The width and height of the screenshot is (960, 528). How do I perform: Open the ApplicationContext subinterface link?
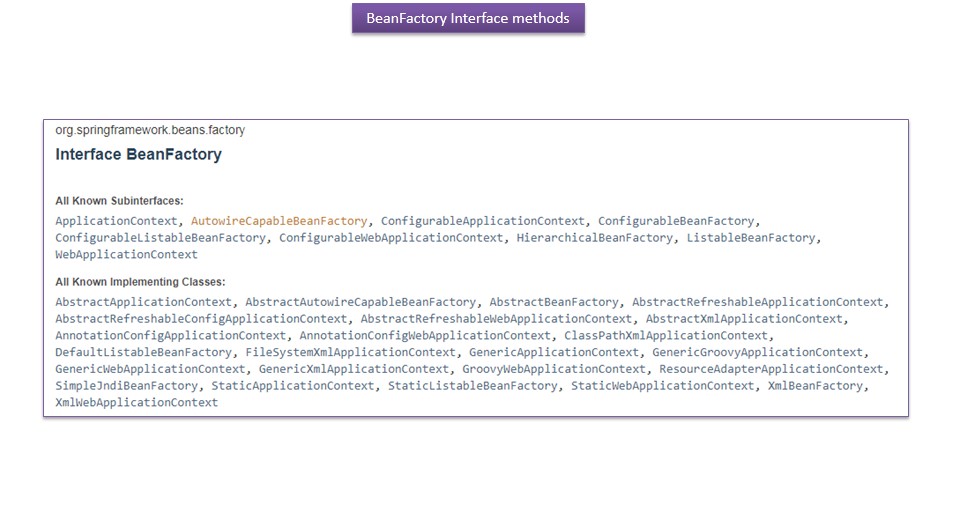(116, 221)
